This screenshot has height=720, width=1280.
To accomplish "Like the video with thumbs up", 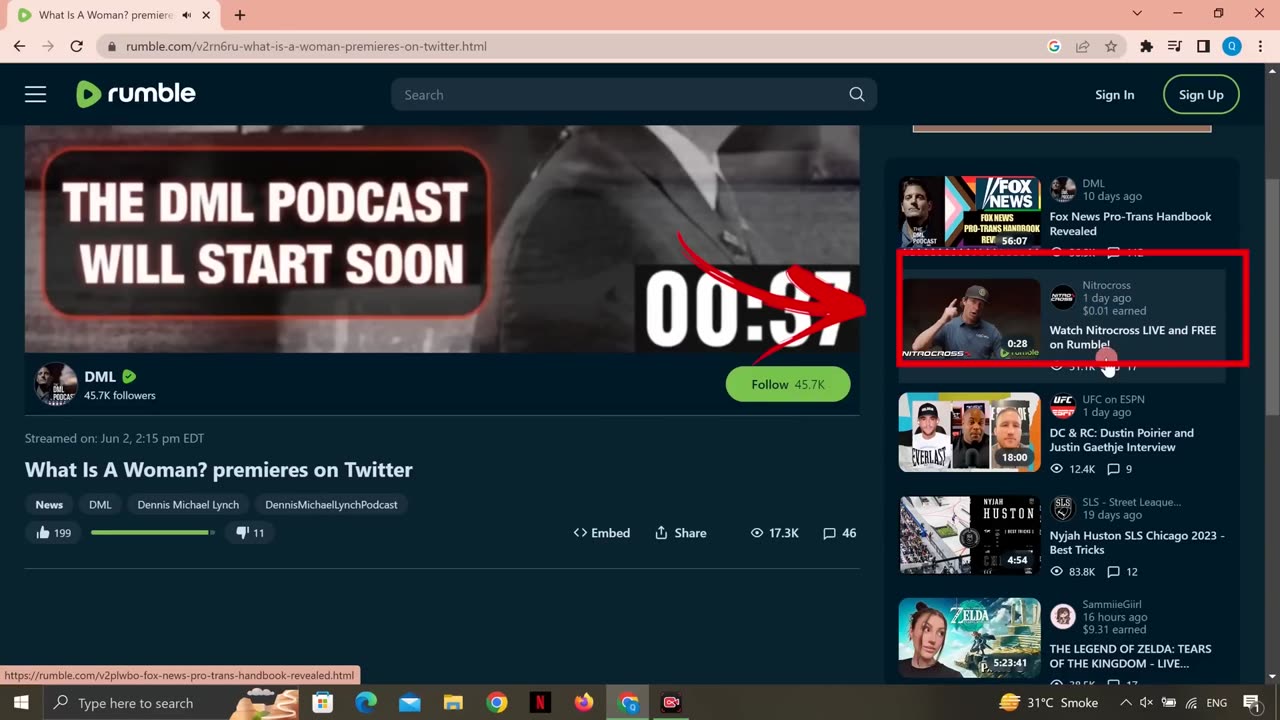I will tap(54, 533).
